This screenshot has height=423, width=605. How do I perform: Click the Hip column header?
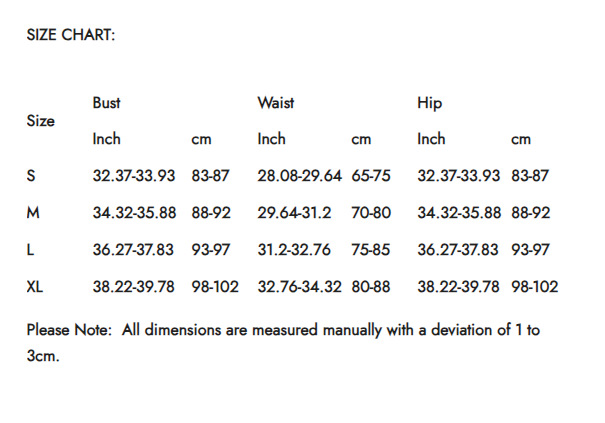click(x=429, y=103)
